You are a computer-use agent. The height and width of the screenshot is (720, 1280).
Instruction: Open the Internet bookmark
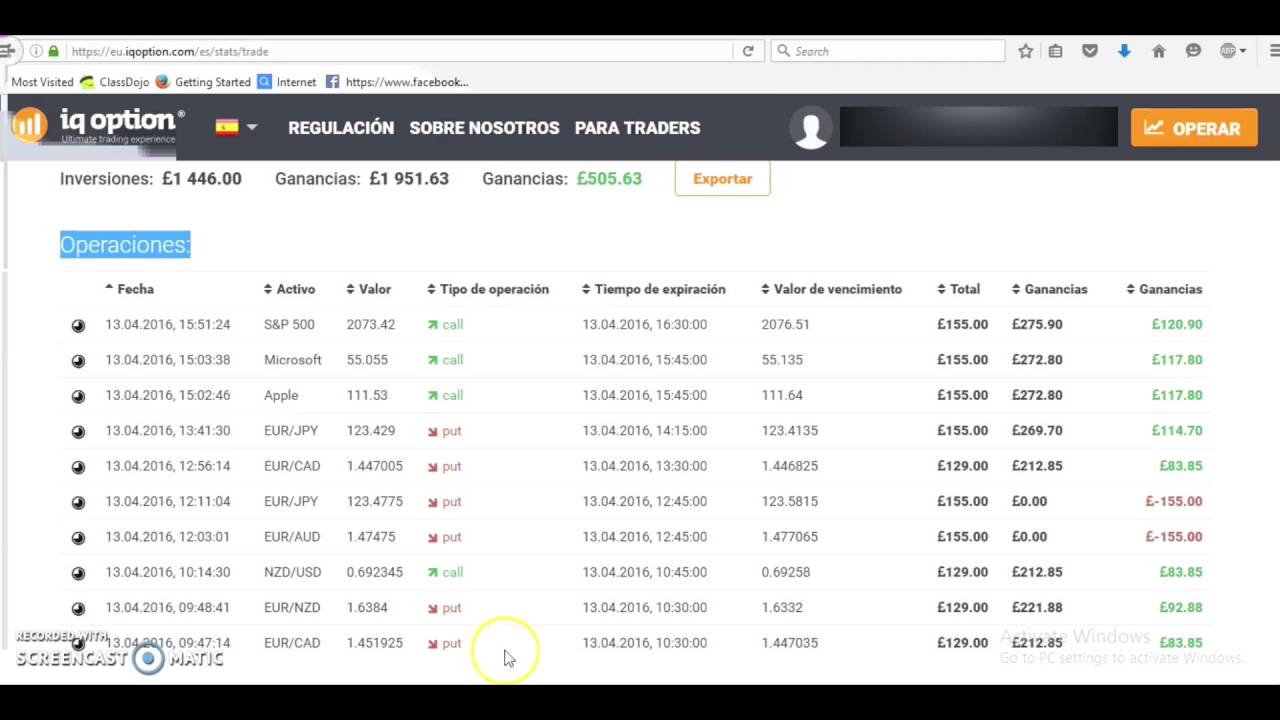pyautogui.click(x=286, y=82)
